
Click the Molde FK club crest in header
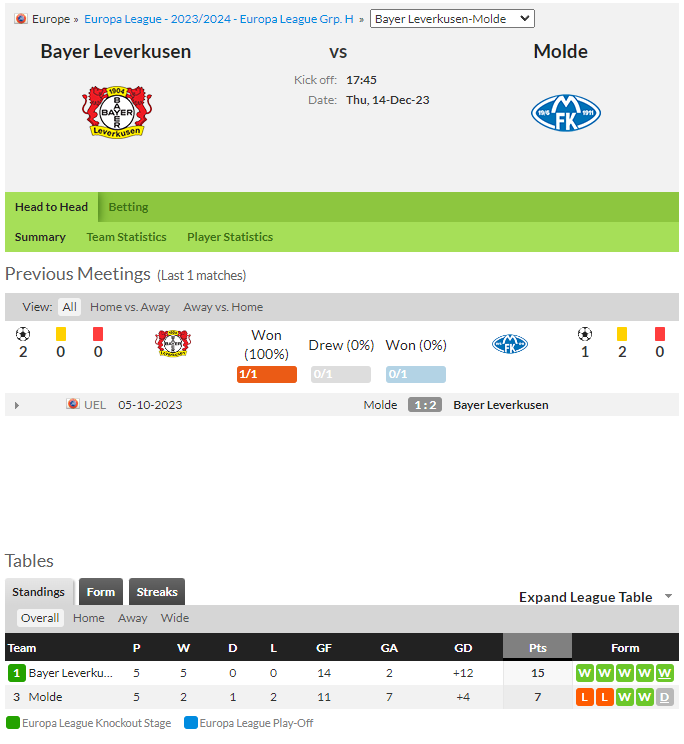(x=565, y=113)
